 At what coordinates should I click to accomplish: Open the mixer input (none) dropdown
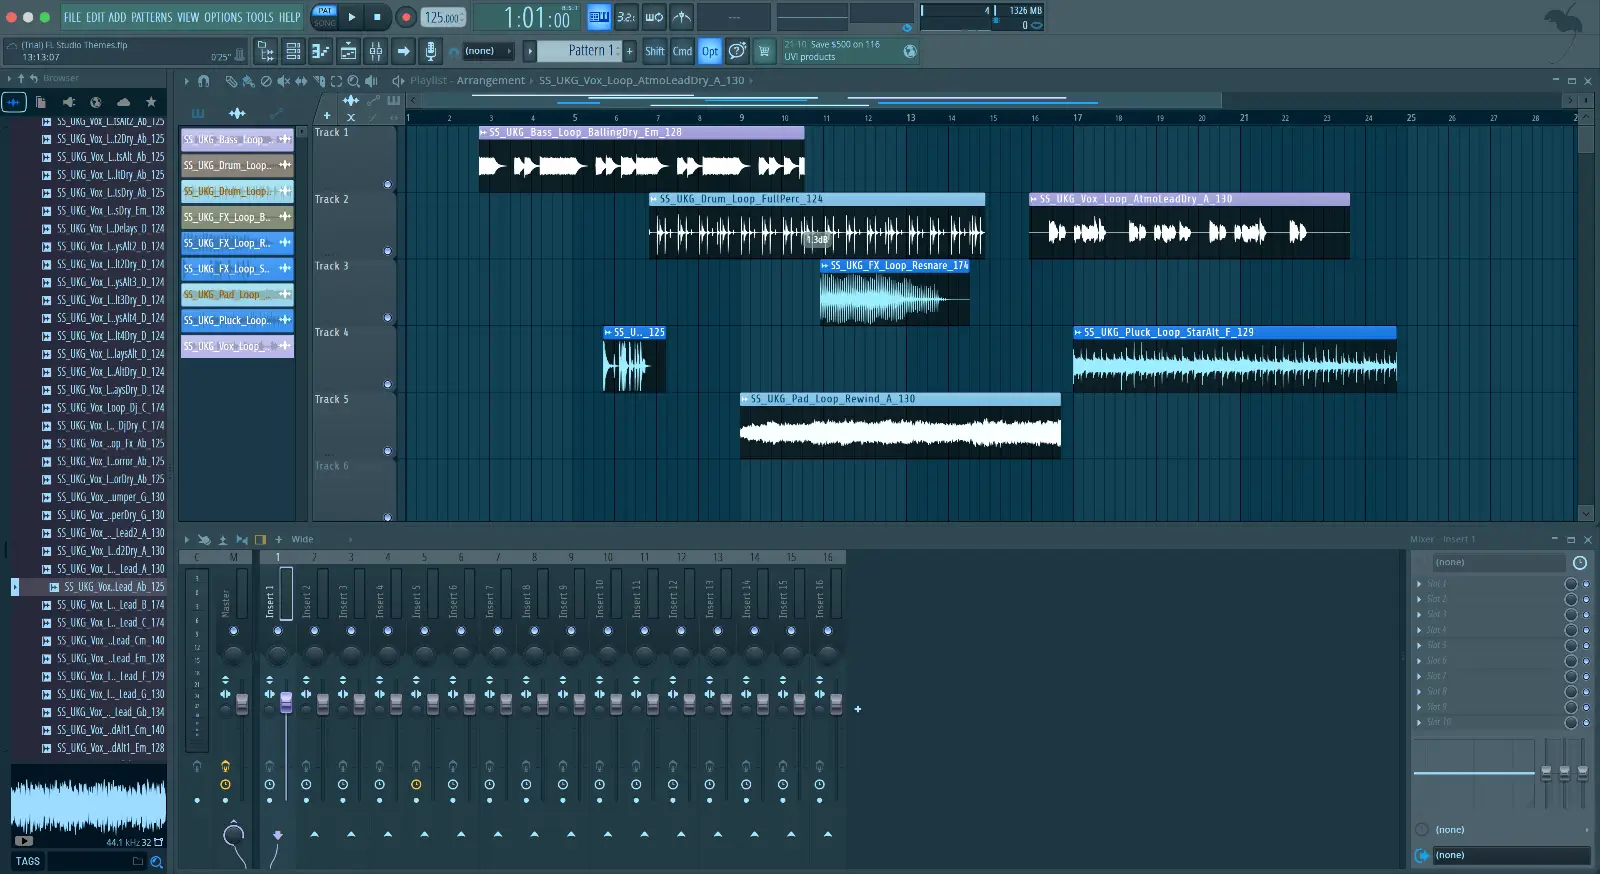pos(1498,563)
